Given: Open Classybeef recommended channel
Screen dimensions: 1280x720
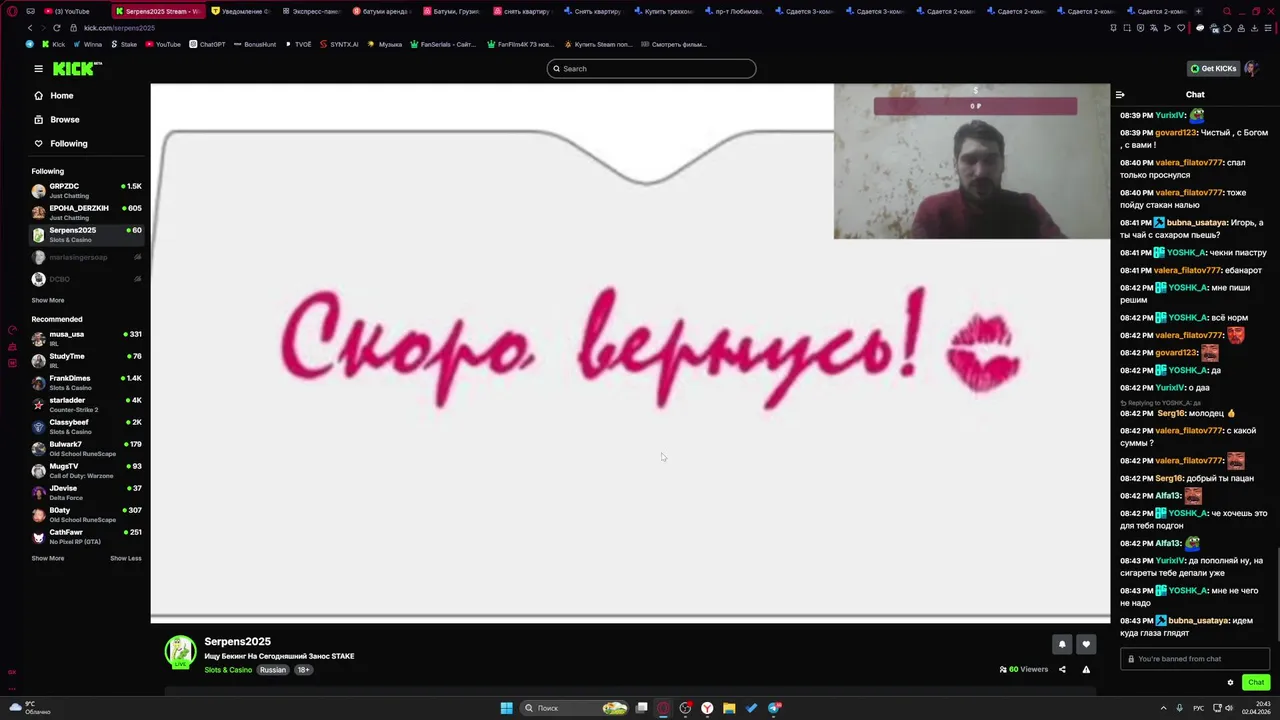Looking at the screenshot, I should 86,426.
